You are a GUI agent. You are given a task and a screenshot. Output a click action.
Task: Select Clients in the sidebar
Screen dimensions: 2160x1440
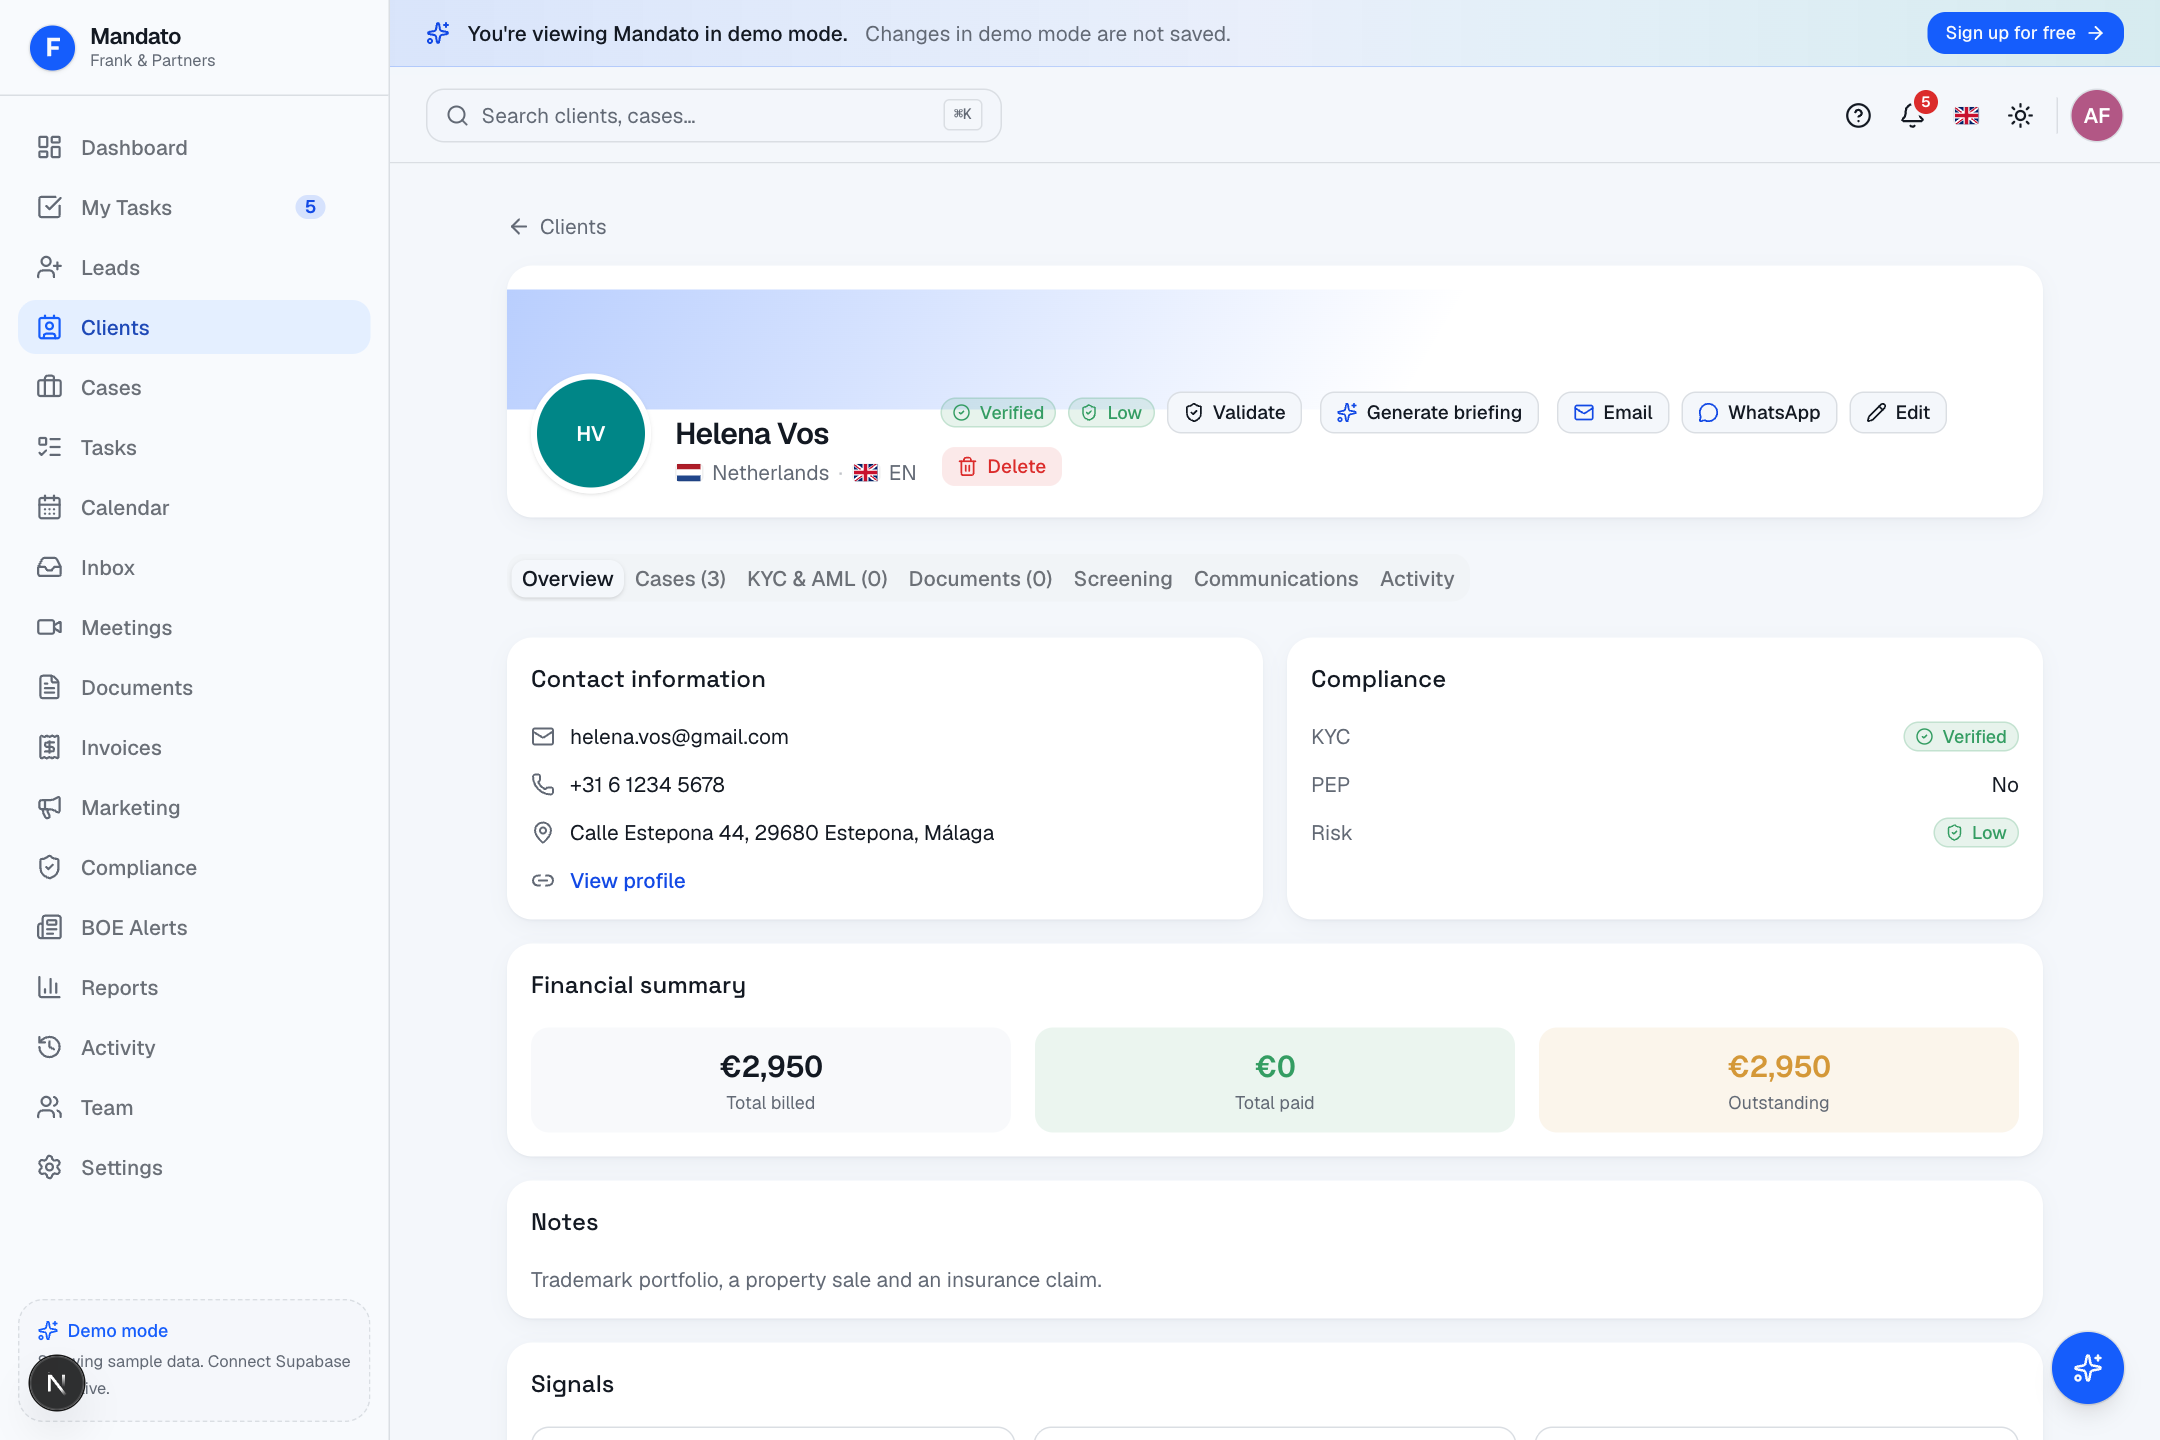(x=194, y=327)
